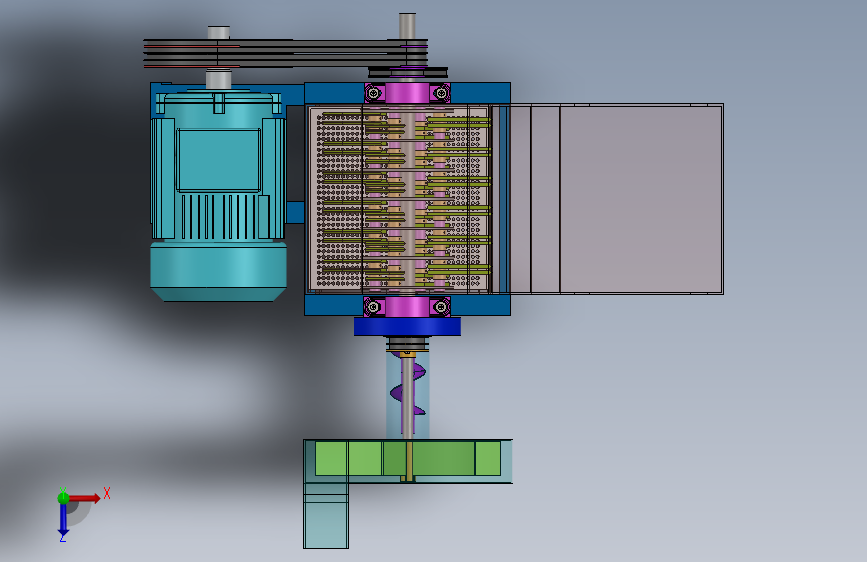The height and width of the screenshot is (562, 867).
Task: Click the red X axis of the triad
Action: 85,498
